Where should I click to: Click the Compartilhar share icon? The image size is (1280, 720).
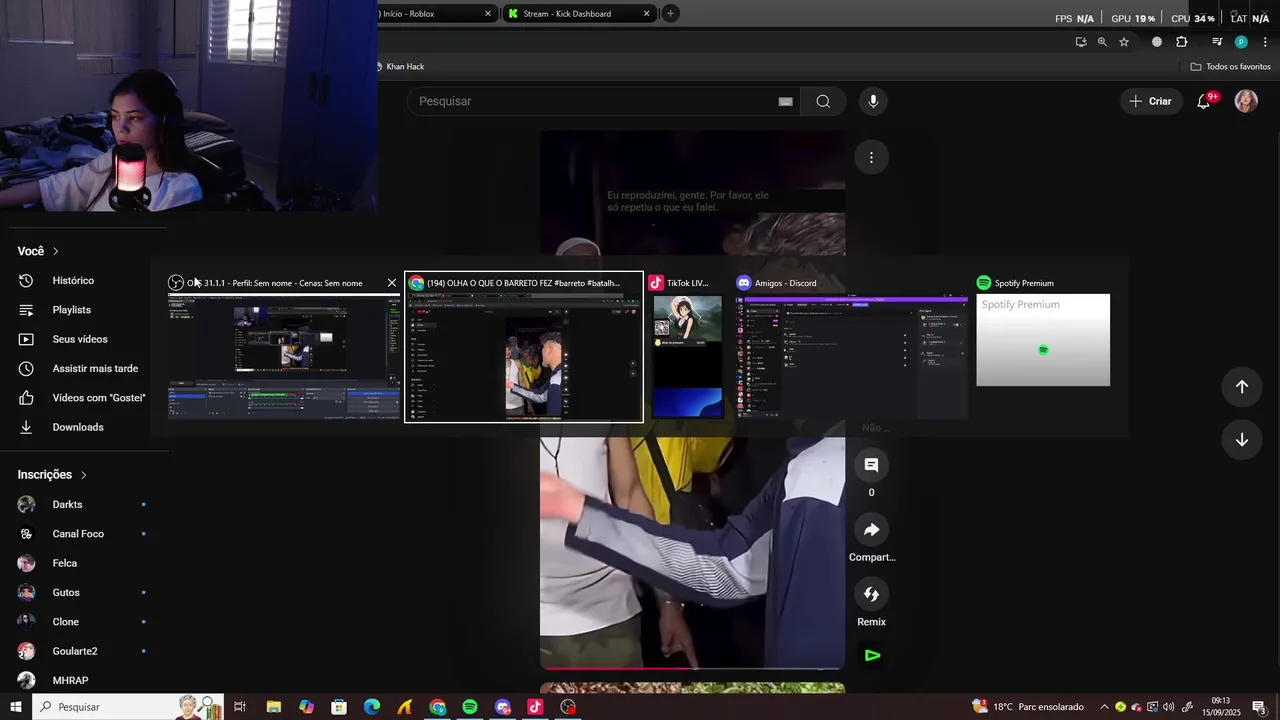pyautogui.click(x=871, y=530)
